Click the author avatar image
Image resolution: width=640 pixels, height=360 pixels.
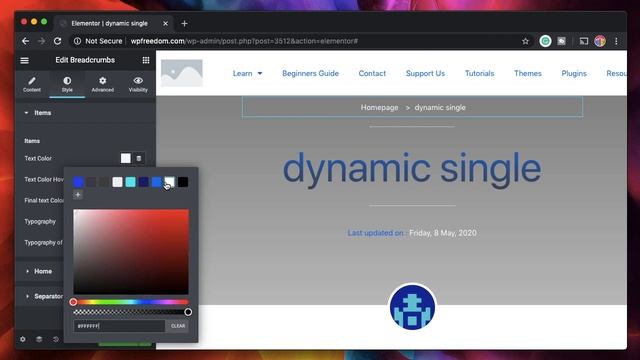(412, 307)
